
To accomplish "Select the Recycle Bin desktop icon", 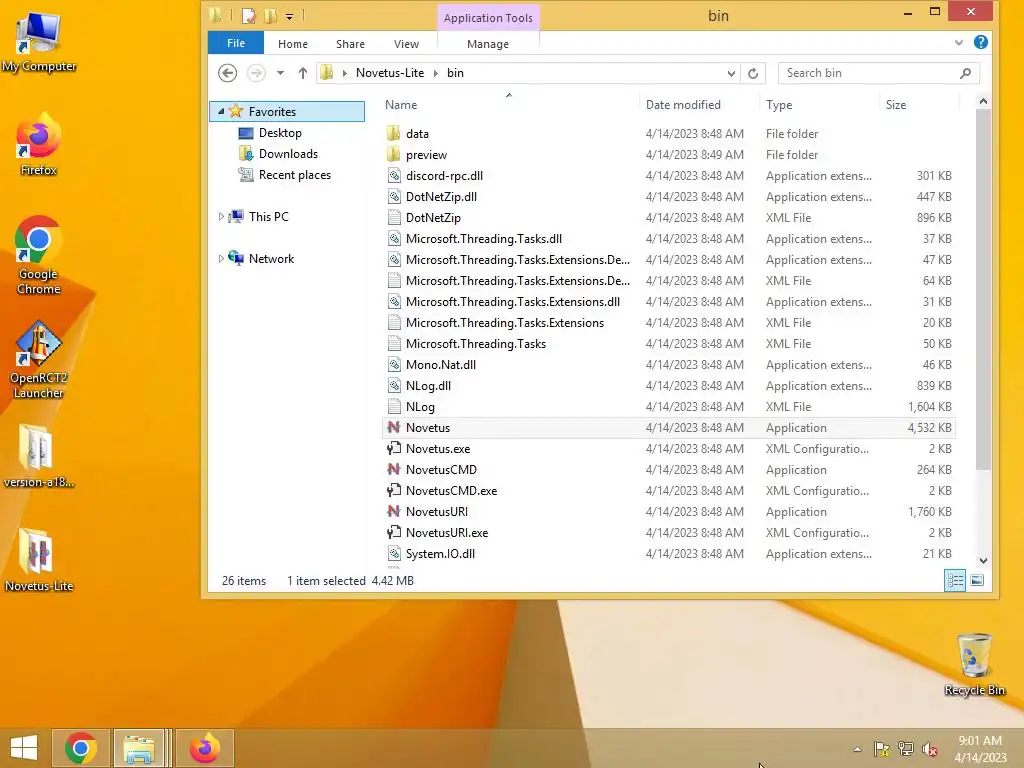I will (974, 664).
